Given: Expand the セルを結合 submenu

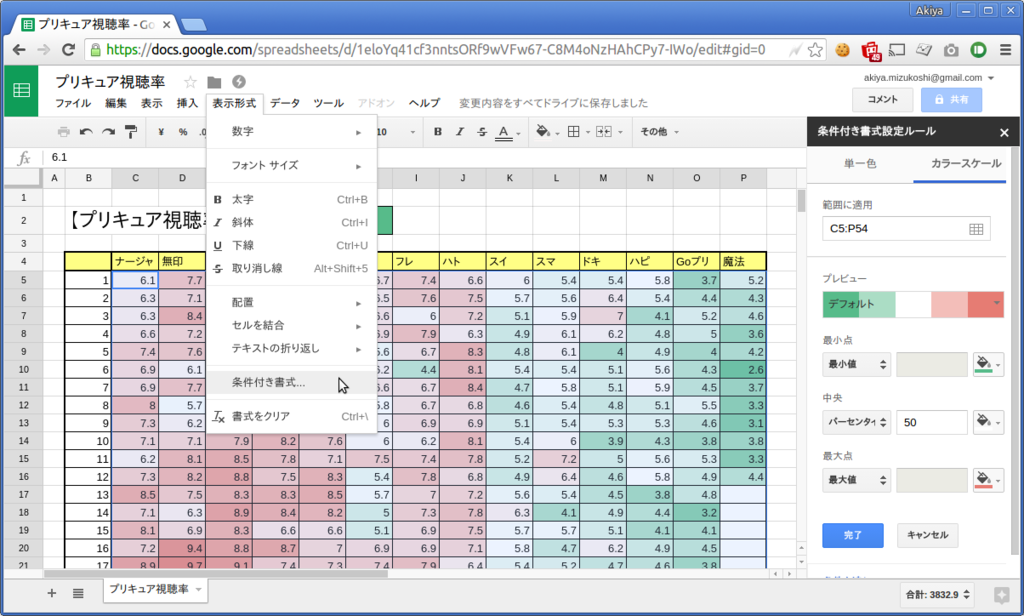Looking at the screenshot, I should coord(291,325).
